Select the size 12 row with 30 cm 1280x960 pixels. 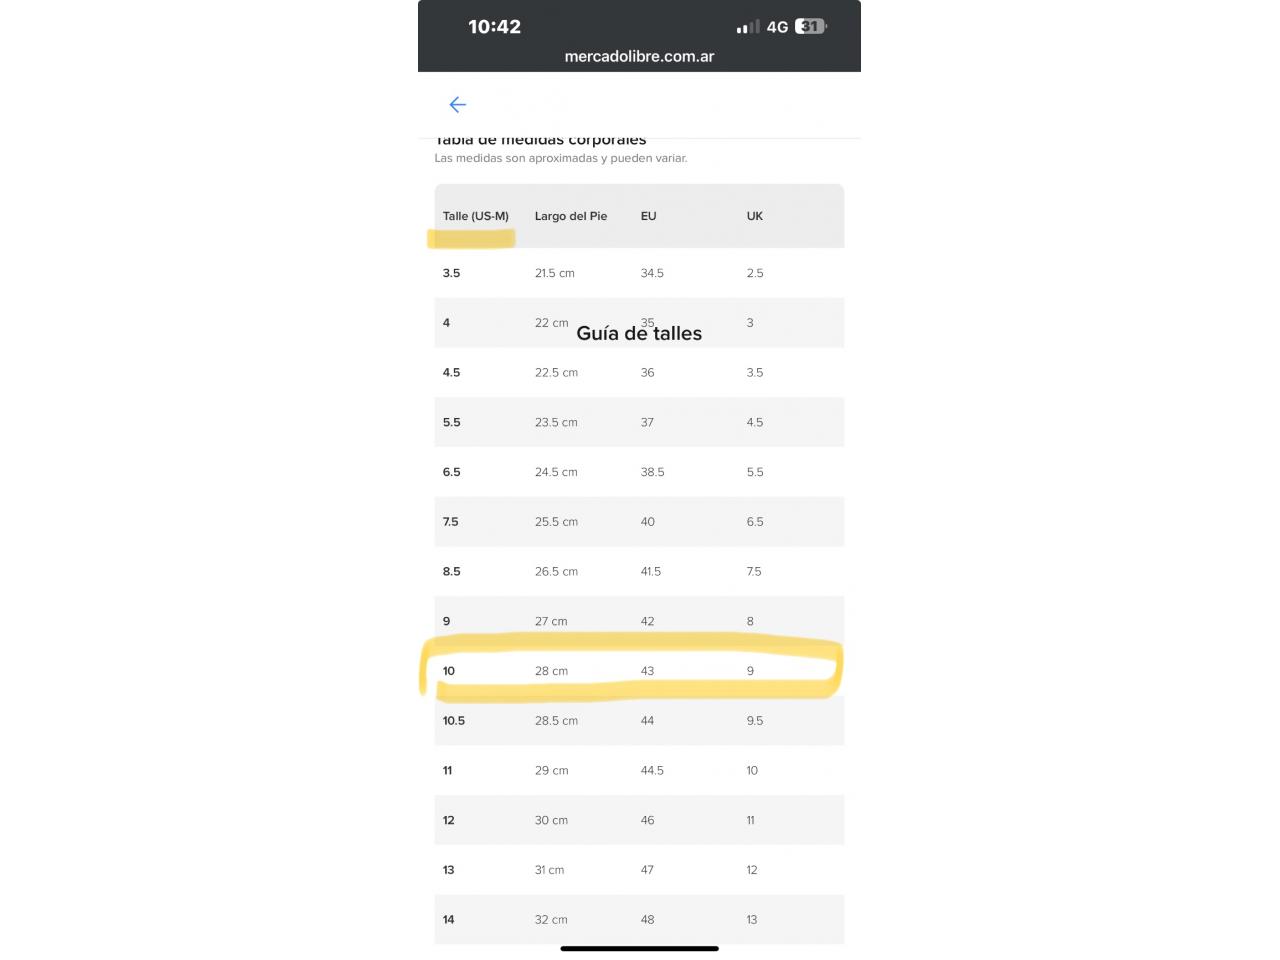click(x=639, y=820)
